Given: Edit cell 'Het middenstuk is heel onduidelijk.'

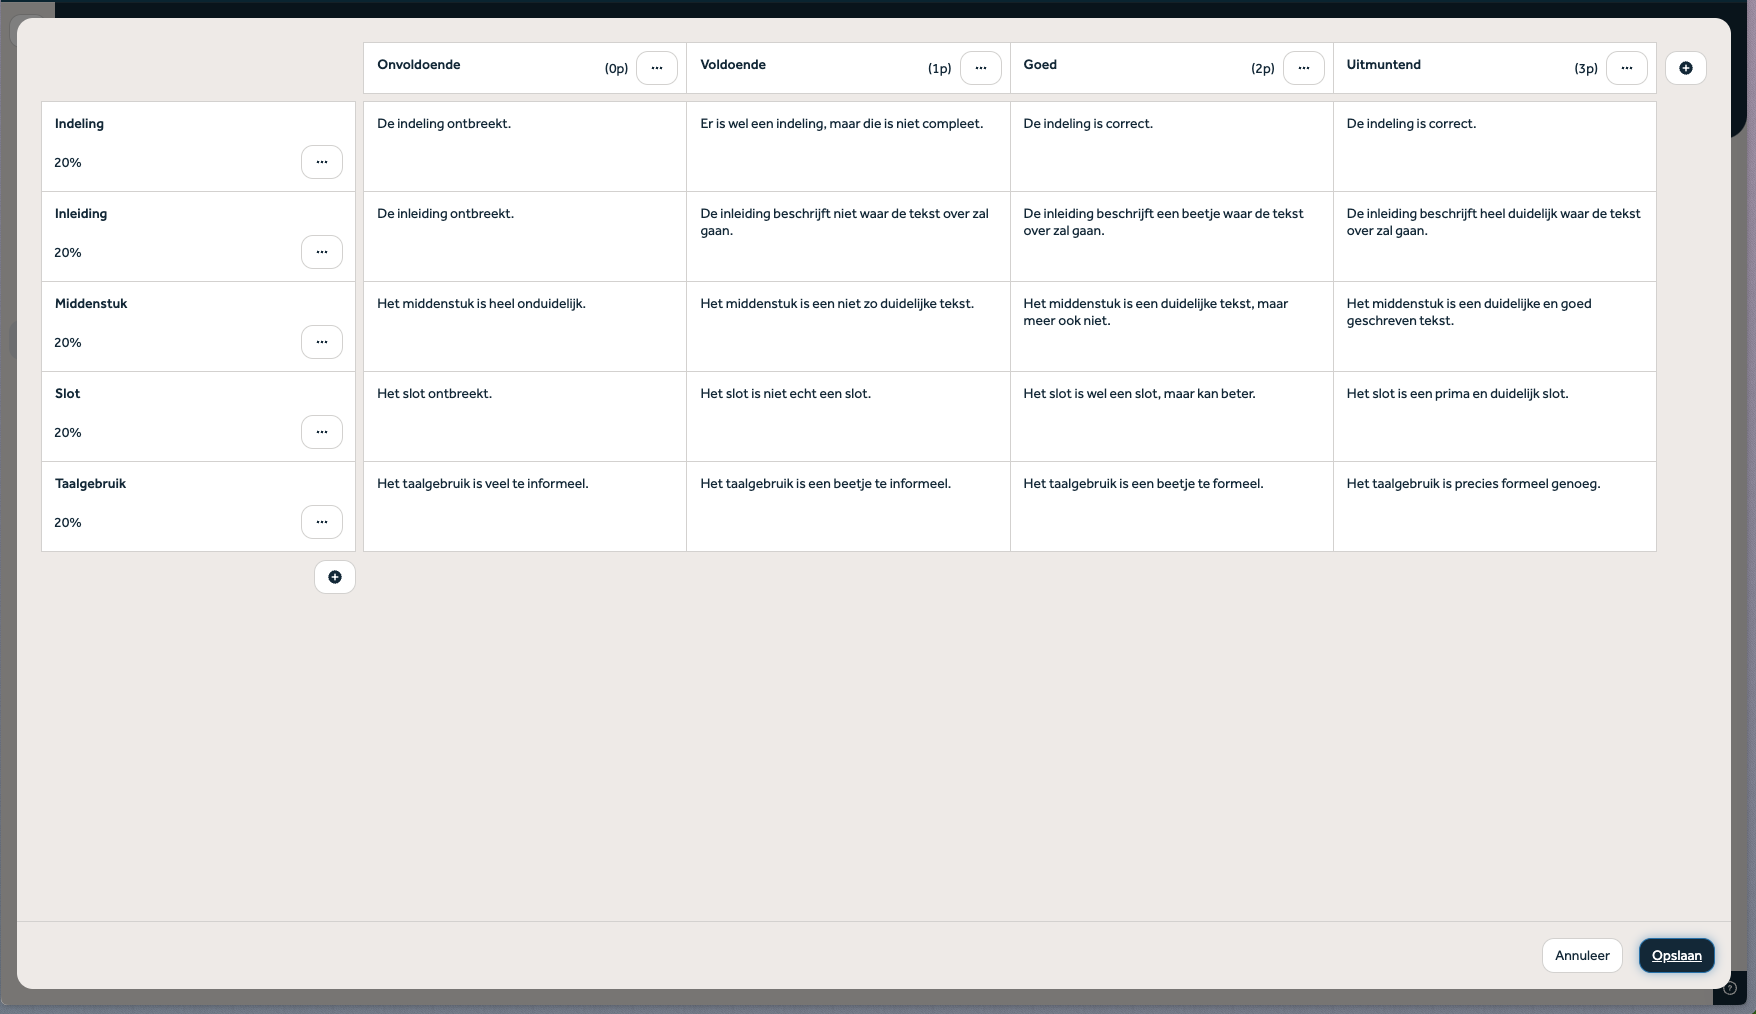Looking at the screenshot, I should tap(525, 327).
